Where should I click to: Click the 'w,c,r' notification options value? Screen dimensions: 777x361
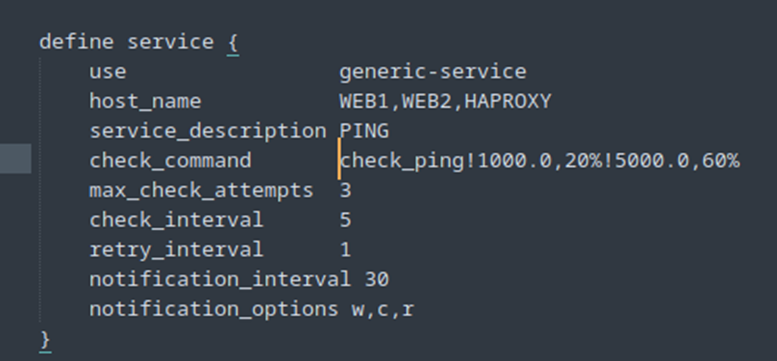(383, 310)
